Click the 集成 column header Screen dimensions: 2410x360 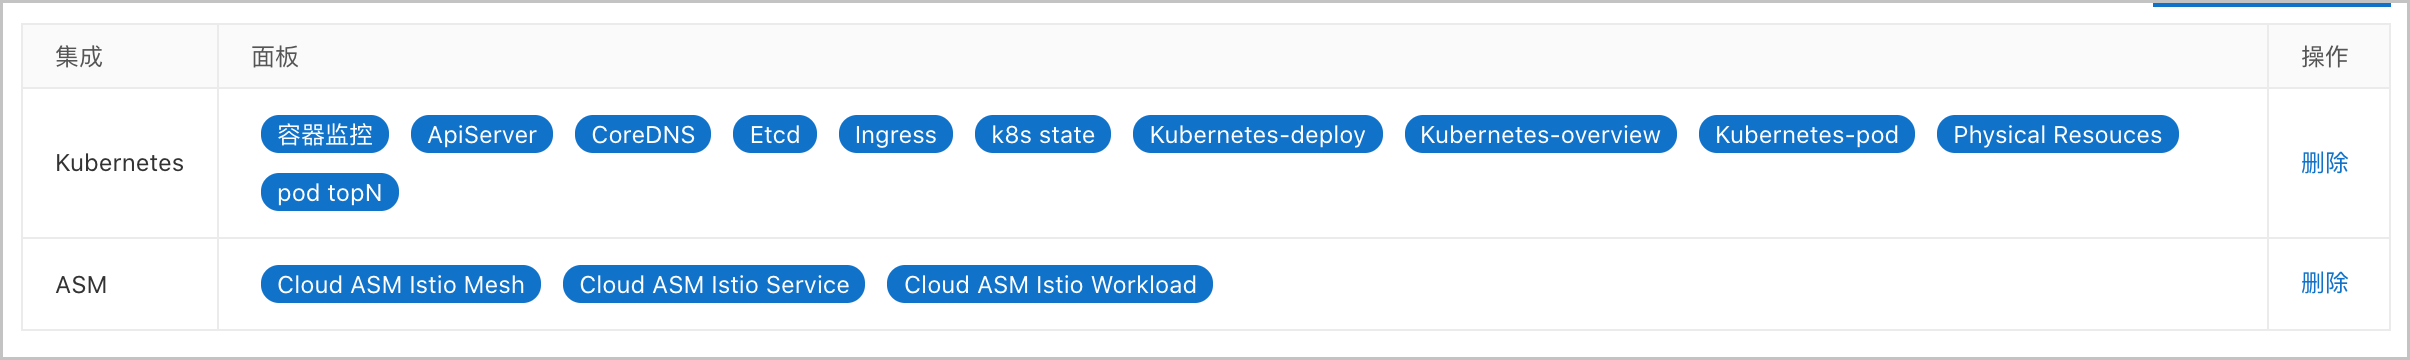tap(79, 57)
